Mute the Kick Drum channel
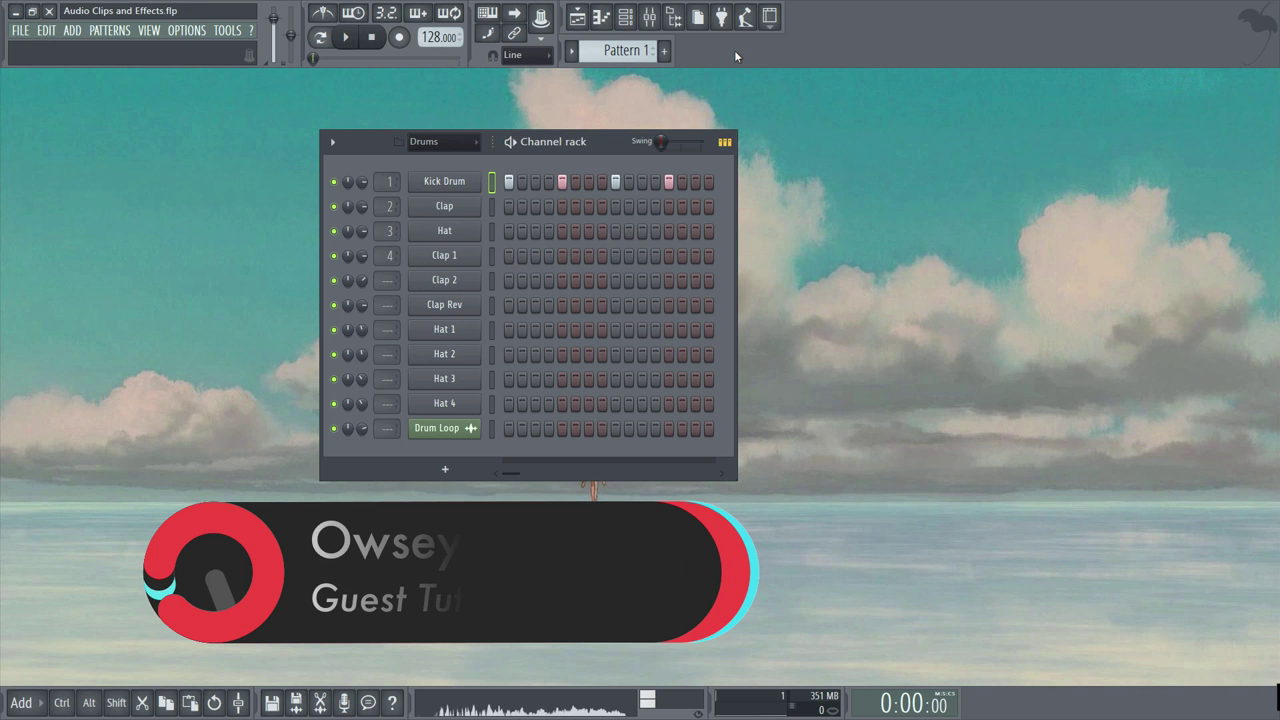 334,182
